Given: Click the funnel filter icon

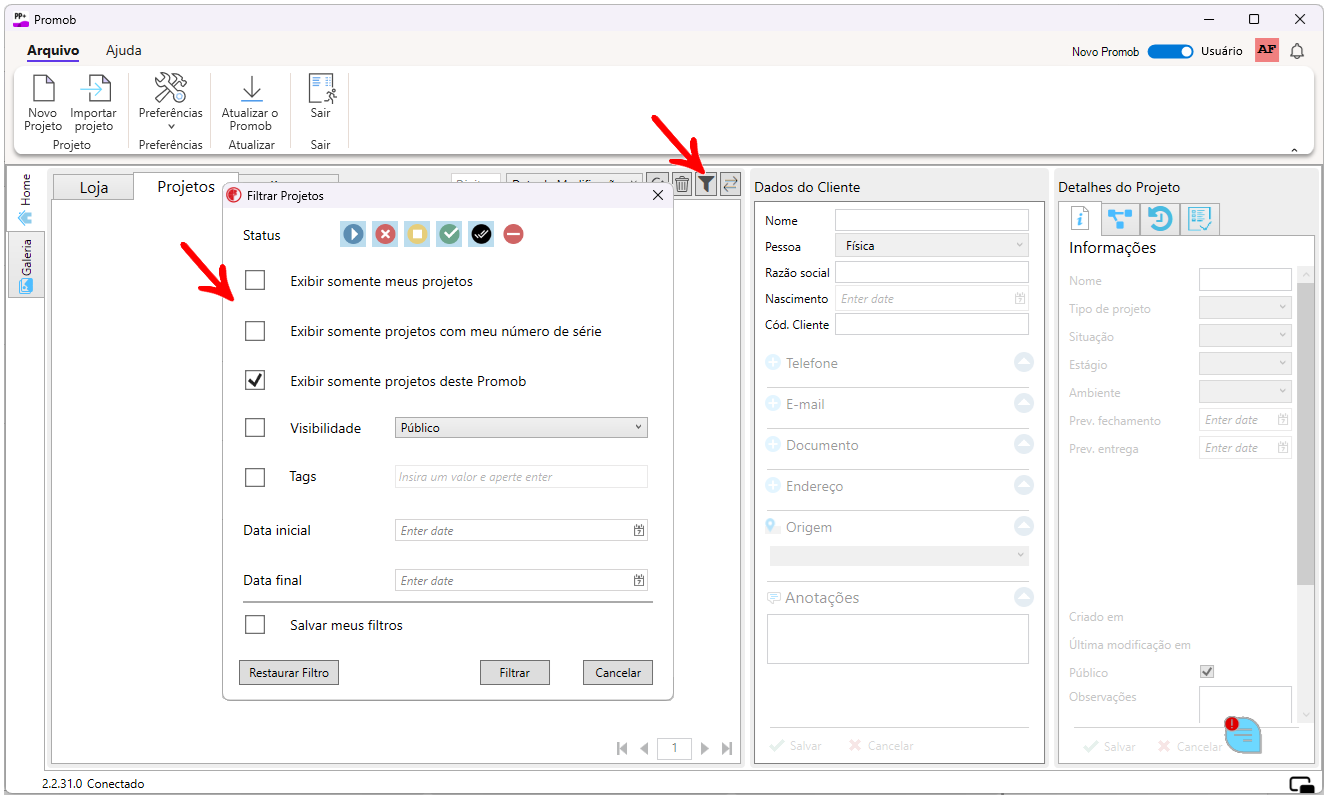Looking at the screenshot, I should [x=706, y=184].
